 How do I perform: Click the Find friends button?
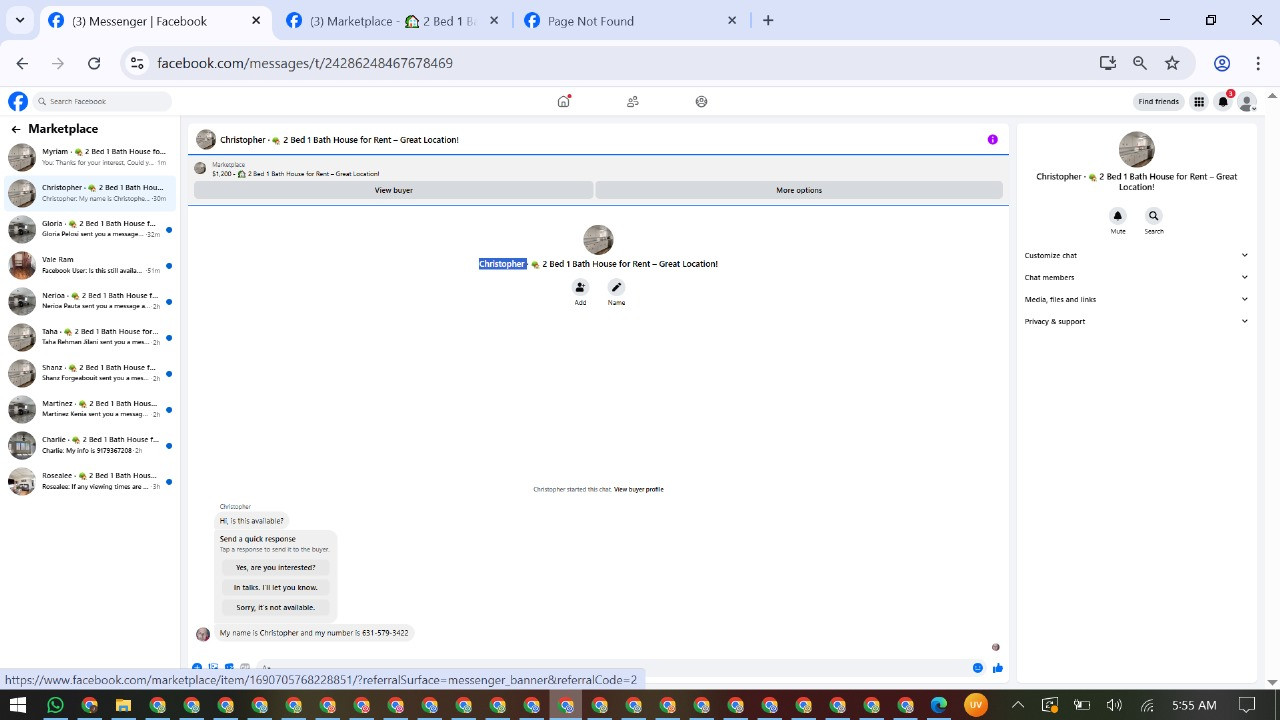pyautogui.click(x=1159, y=101)
